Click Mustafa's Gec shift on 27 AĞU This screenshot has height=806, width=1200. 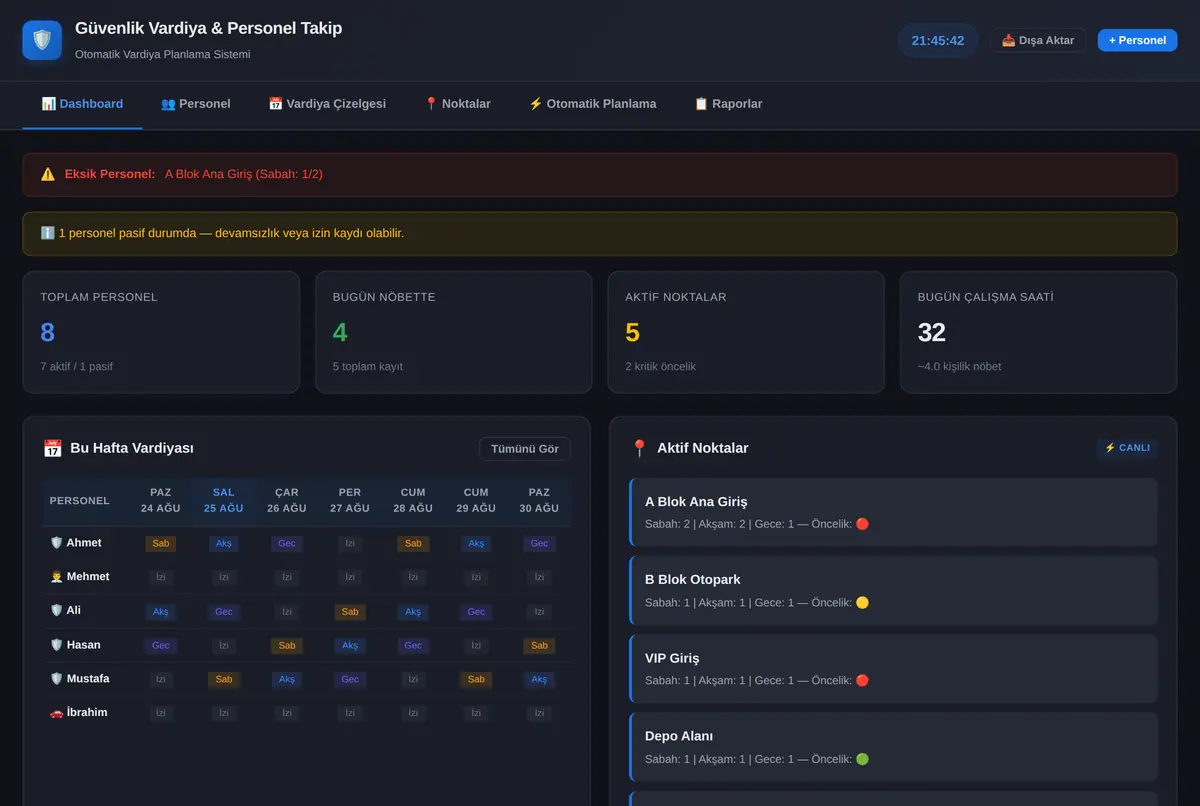coord(350,679)
